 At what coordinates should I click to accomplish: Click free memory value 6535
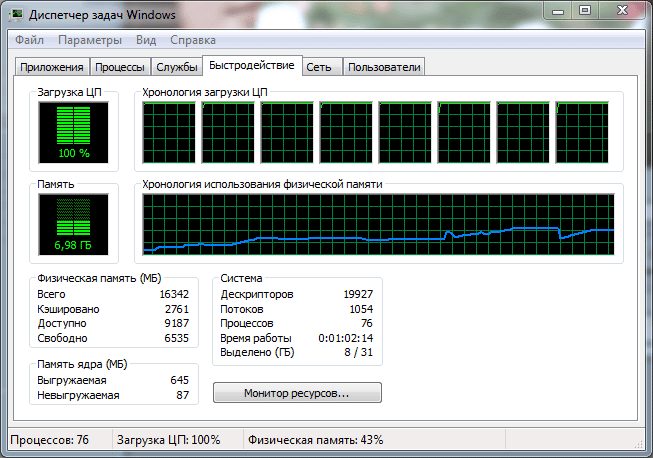click(x=177, y=338)
